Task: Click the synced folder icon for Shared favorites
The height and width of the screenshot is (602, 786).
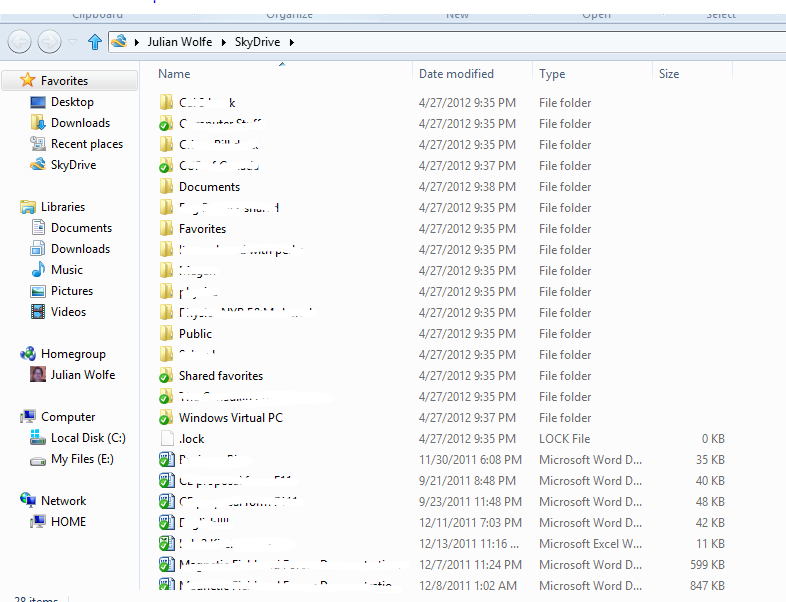Action: point(165,376)
